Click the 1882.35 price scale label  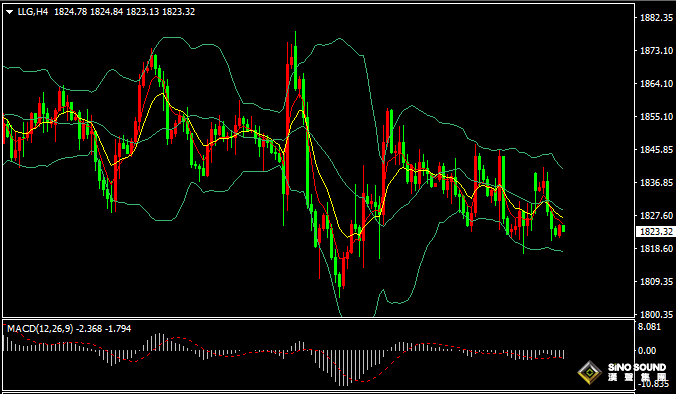657,18
